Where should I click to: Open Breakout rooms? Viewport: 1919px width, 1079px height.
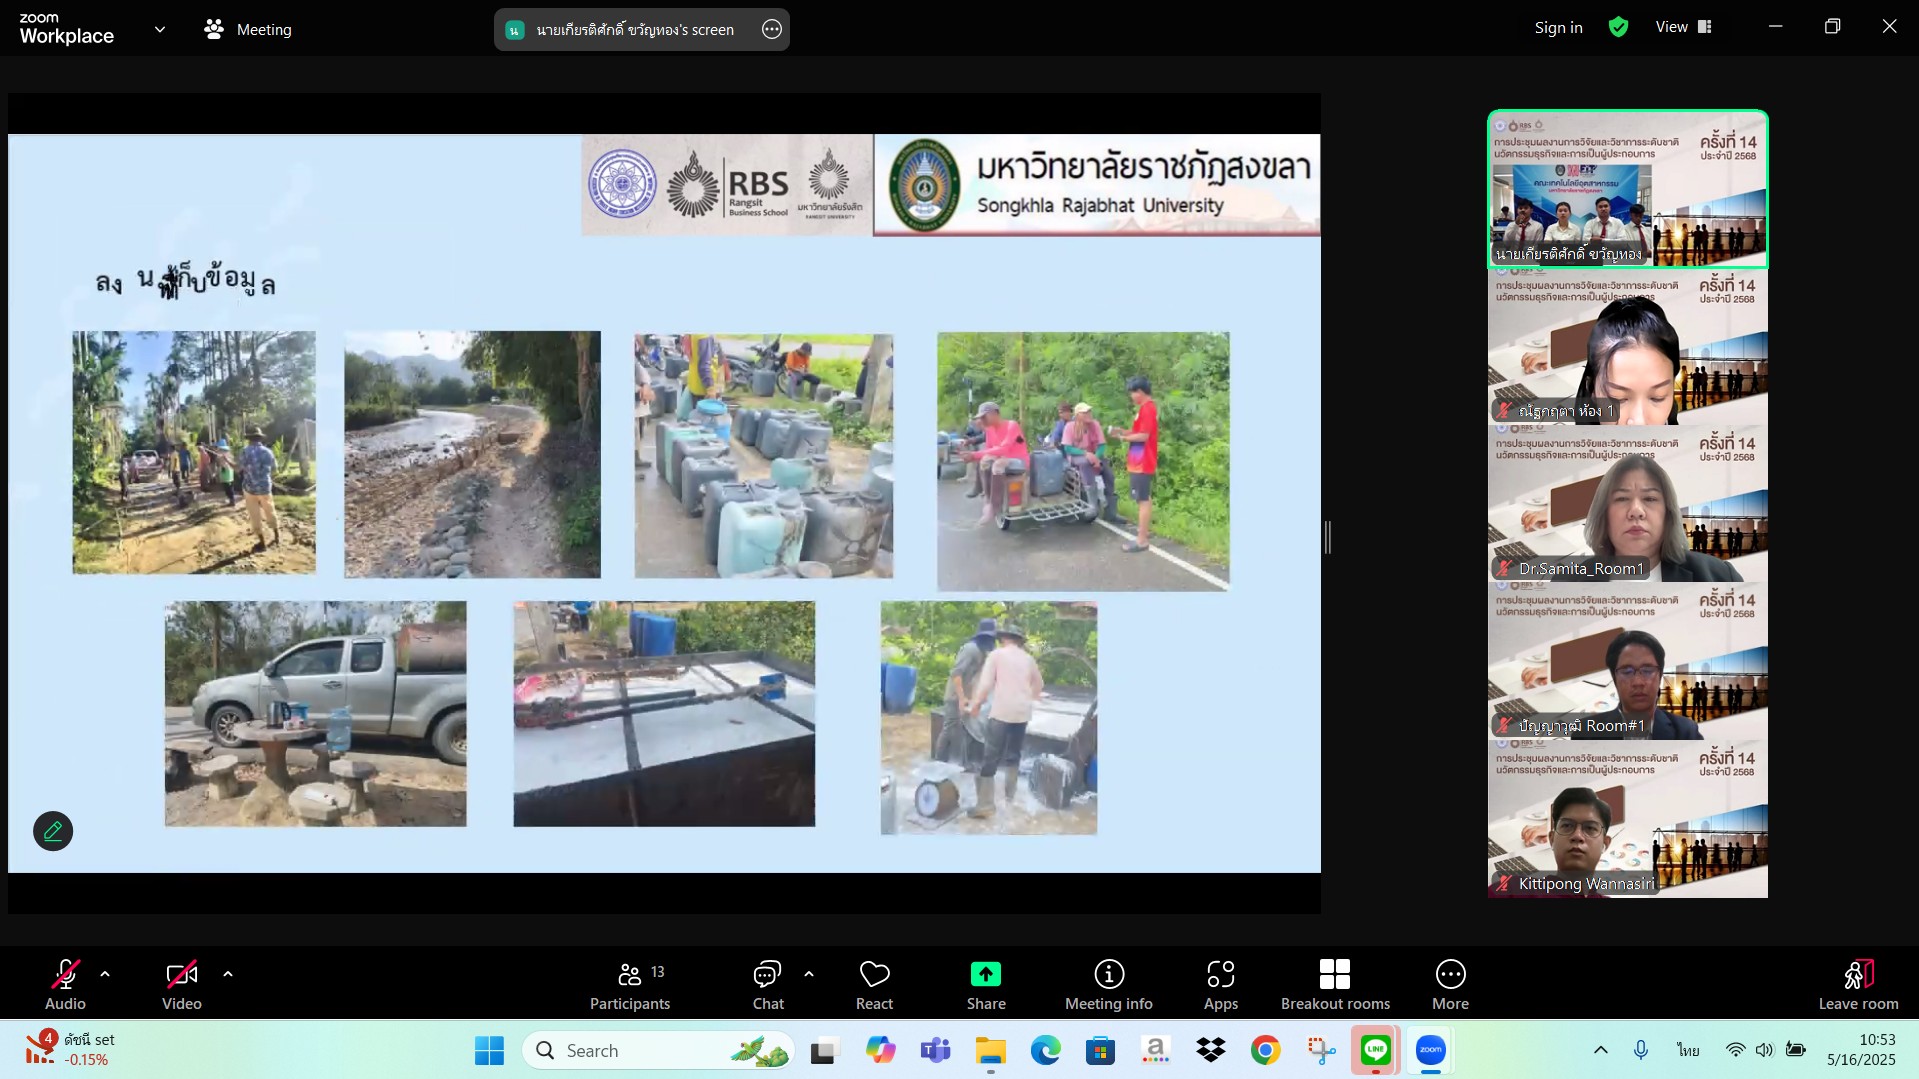click(1335, 984)
